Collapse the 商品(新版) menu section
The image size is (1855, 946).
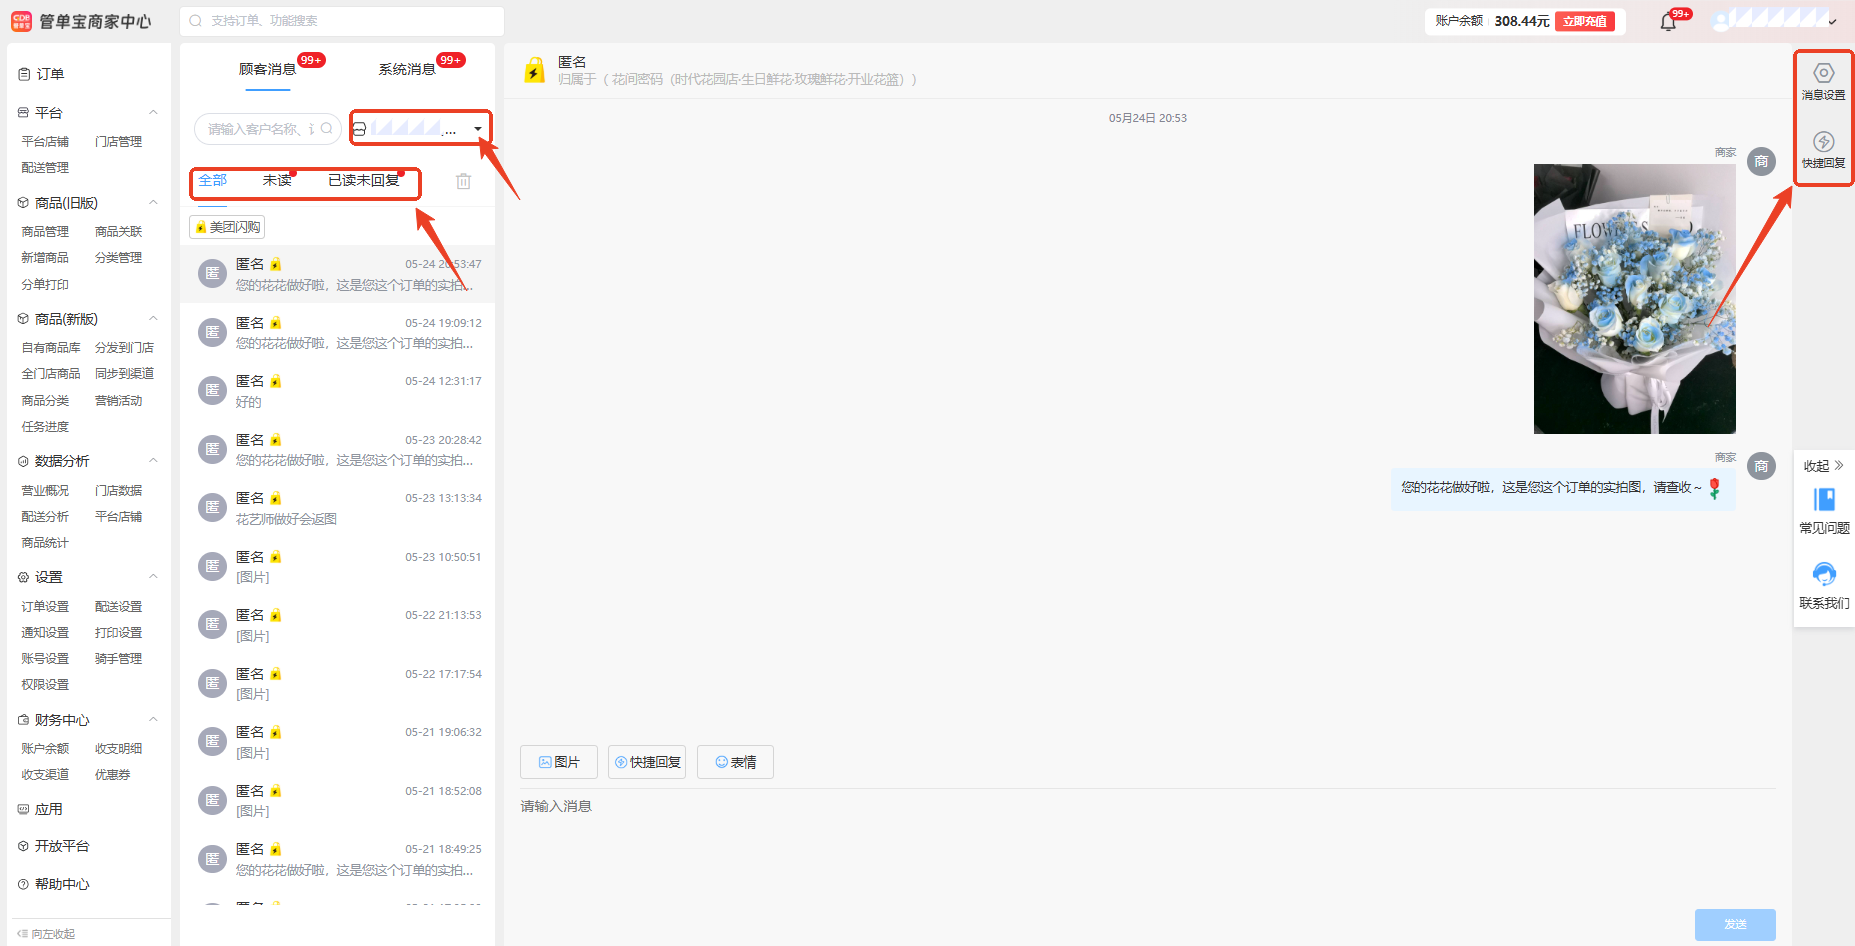point(153,318)
